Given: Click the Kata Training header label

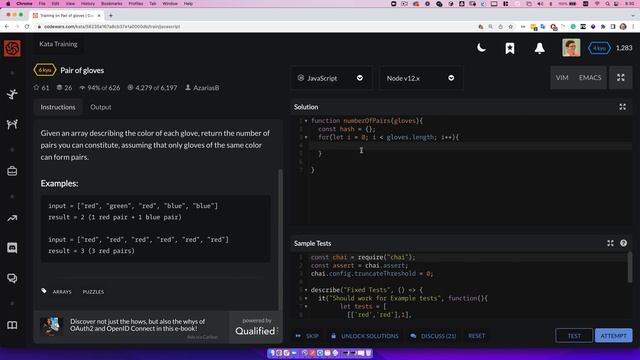Looking at the screenshot, I should [58, 44].
